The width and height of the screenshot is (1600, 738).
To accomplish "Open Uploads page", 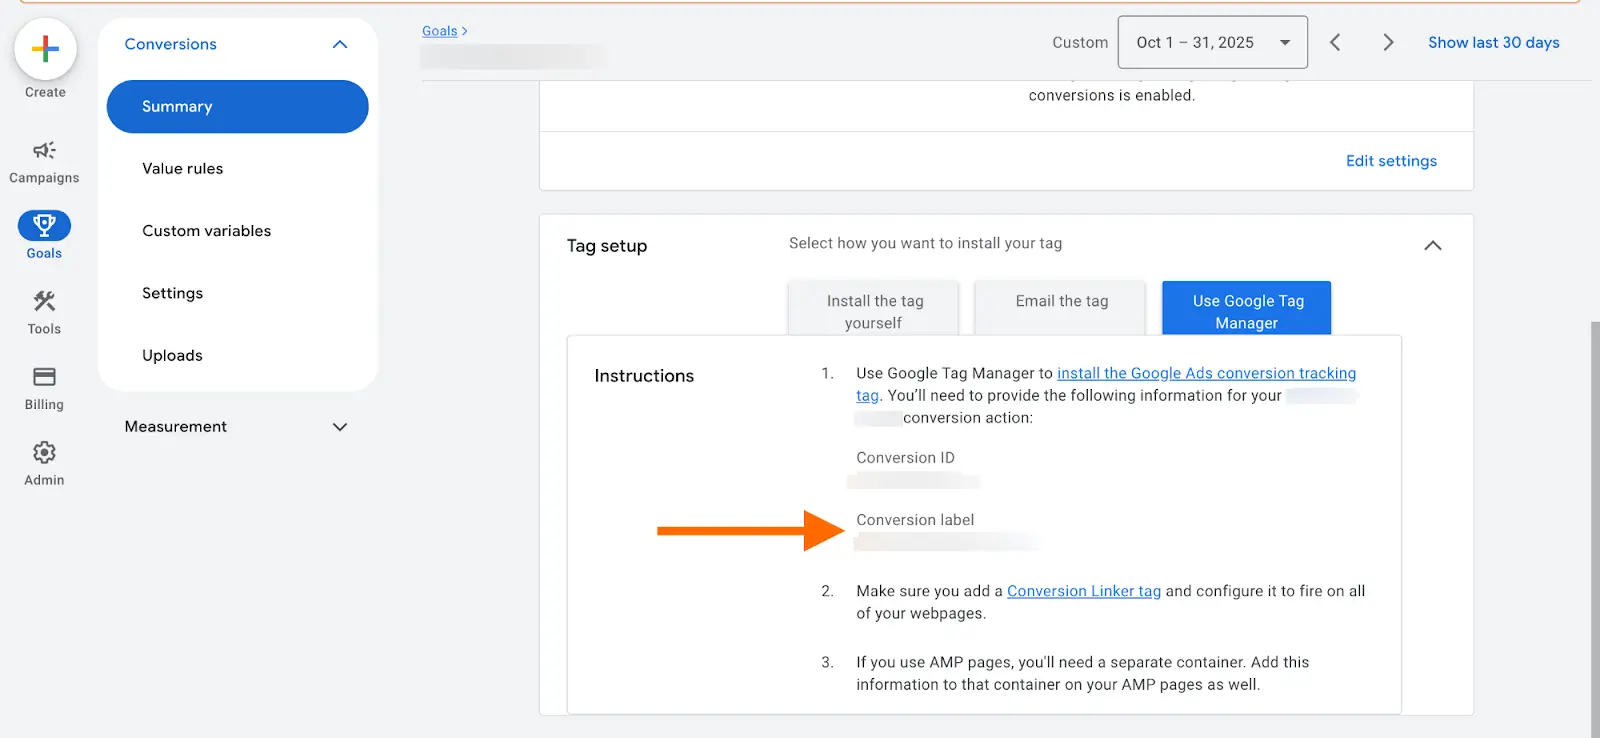I will pyautogui.click(x=172, y=355).
